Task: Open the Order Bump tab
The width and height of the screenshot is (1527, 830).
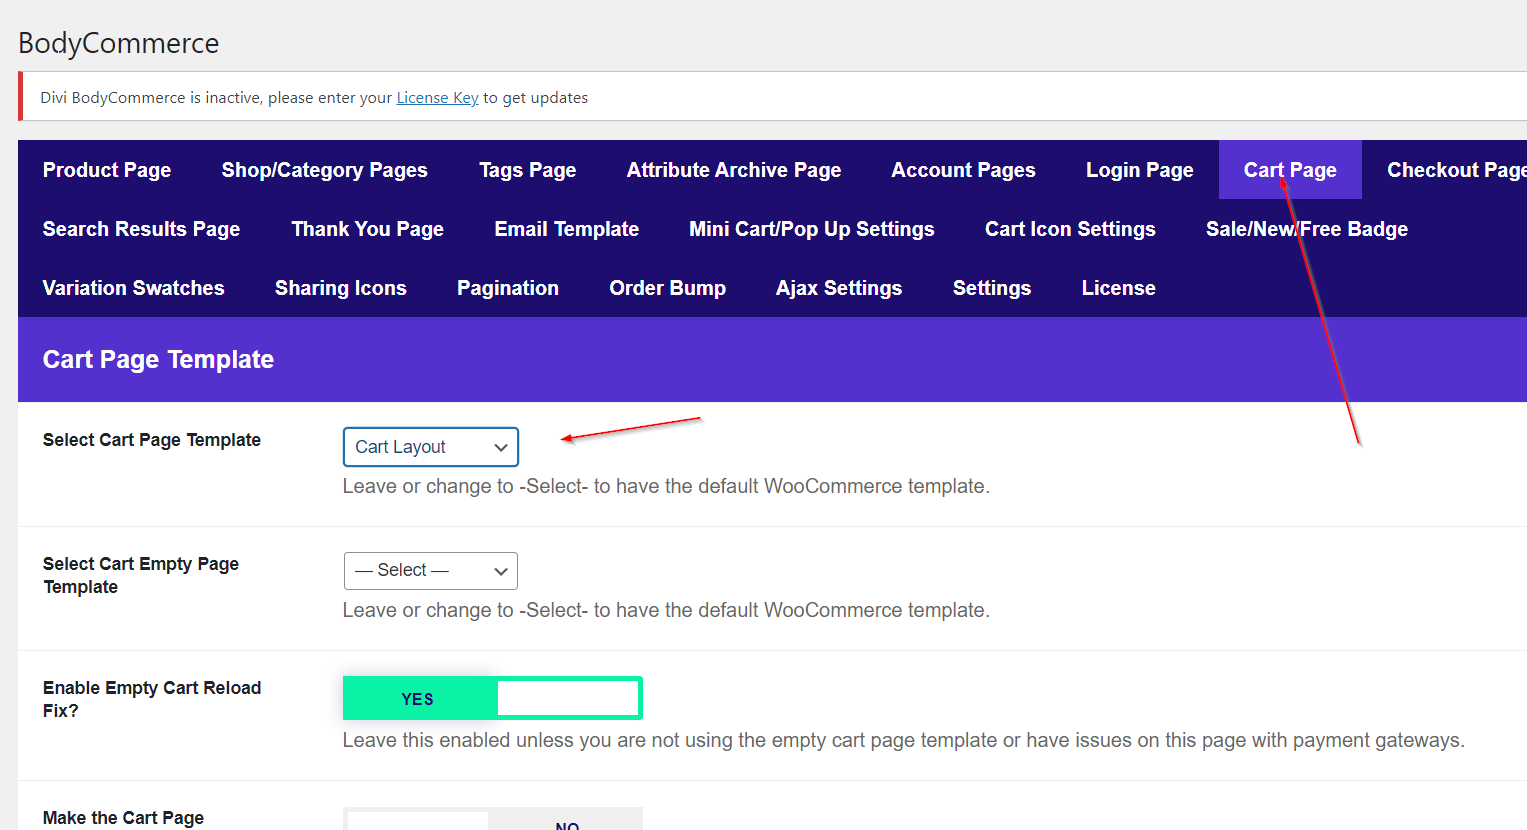Action: (667, 288)
